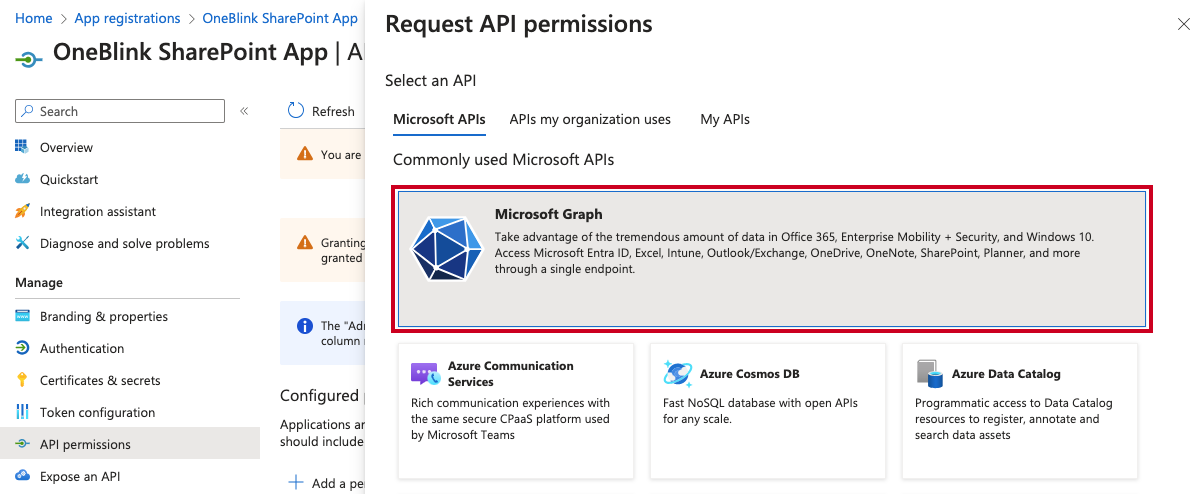Open API permissions menu item
1200x494 pixels.
coord(130,444)
